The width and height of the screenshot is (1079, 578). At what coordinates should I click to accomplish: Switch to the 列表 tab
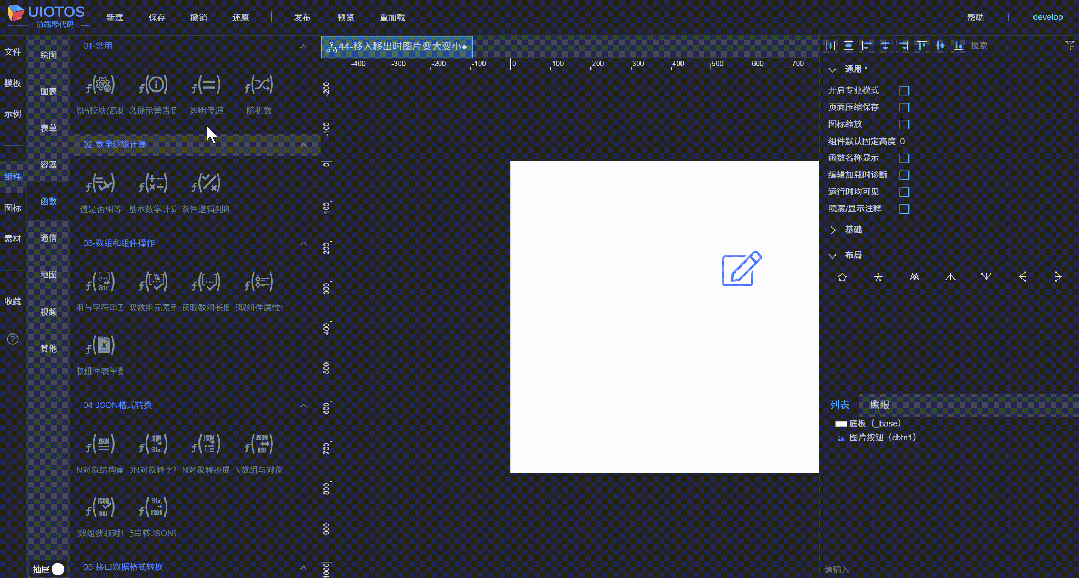839,404
